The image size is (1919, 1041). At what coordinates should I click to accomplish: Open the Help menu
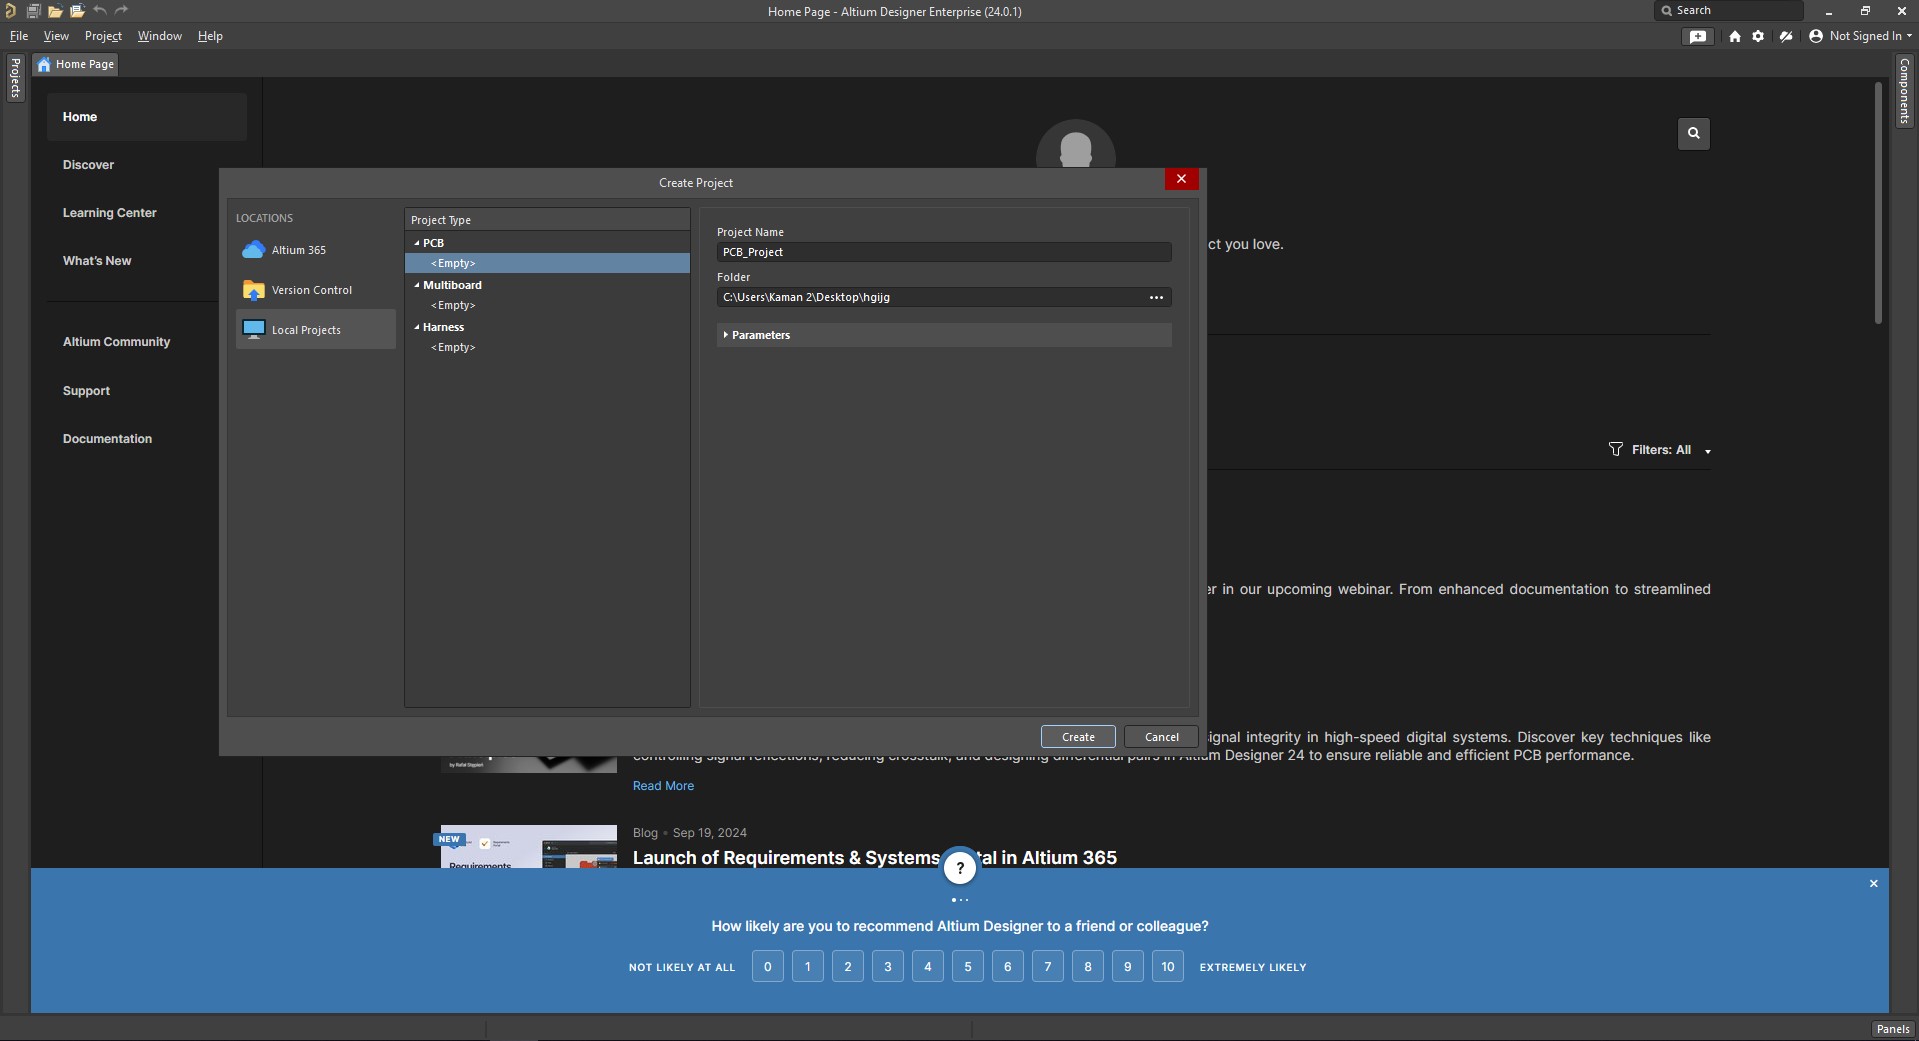(x=210, y=36)
